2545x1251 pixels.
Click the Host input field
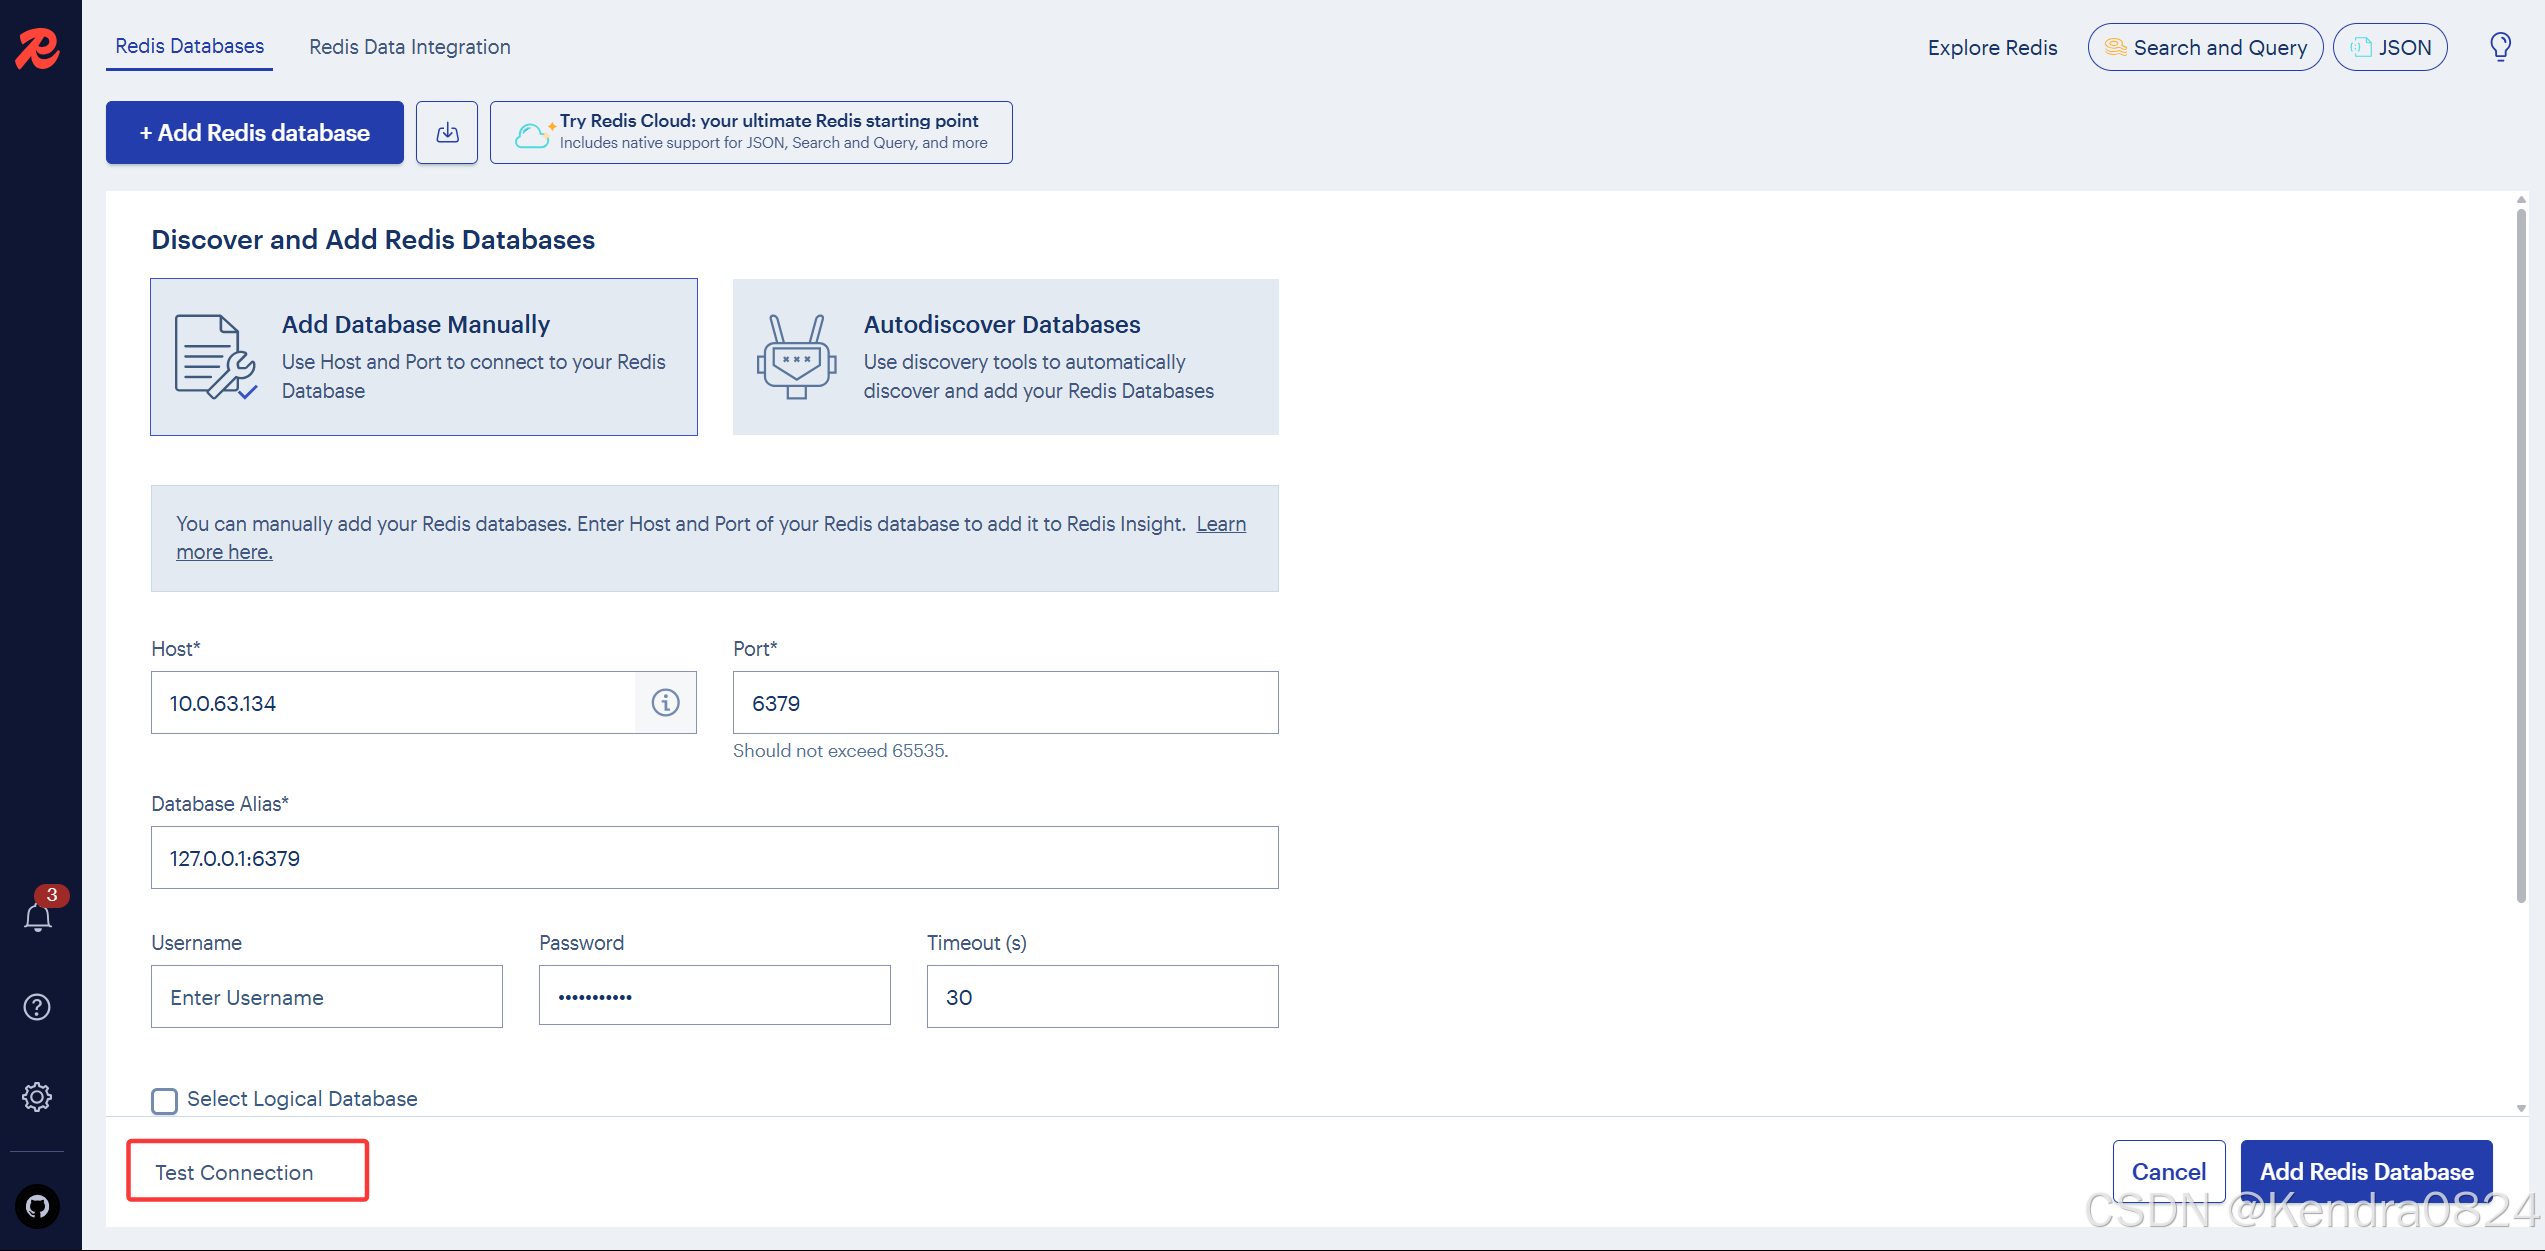pyautogui.click(x=393, y=703)
